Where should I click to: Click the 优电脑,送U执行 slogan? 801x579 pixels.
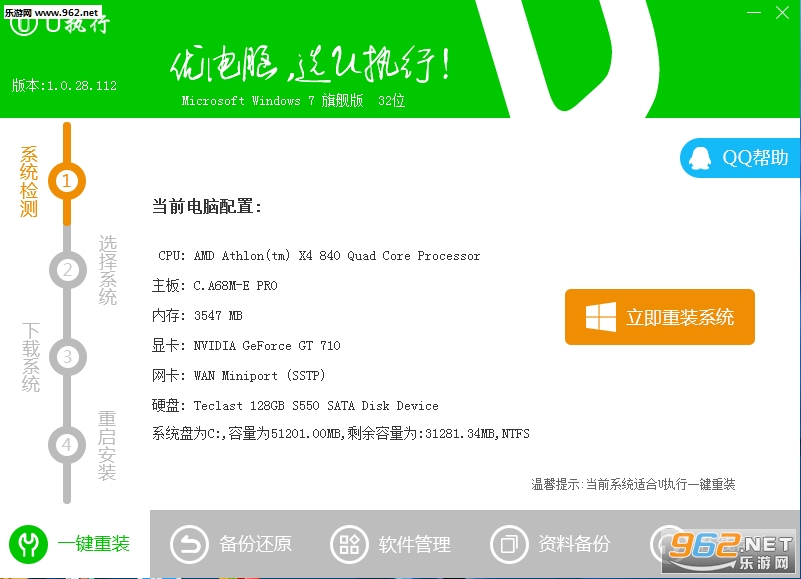310,65
